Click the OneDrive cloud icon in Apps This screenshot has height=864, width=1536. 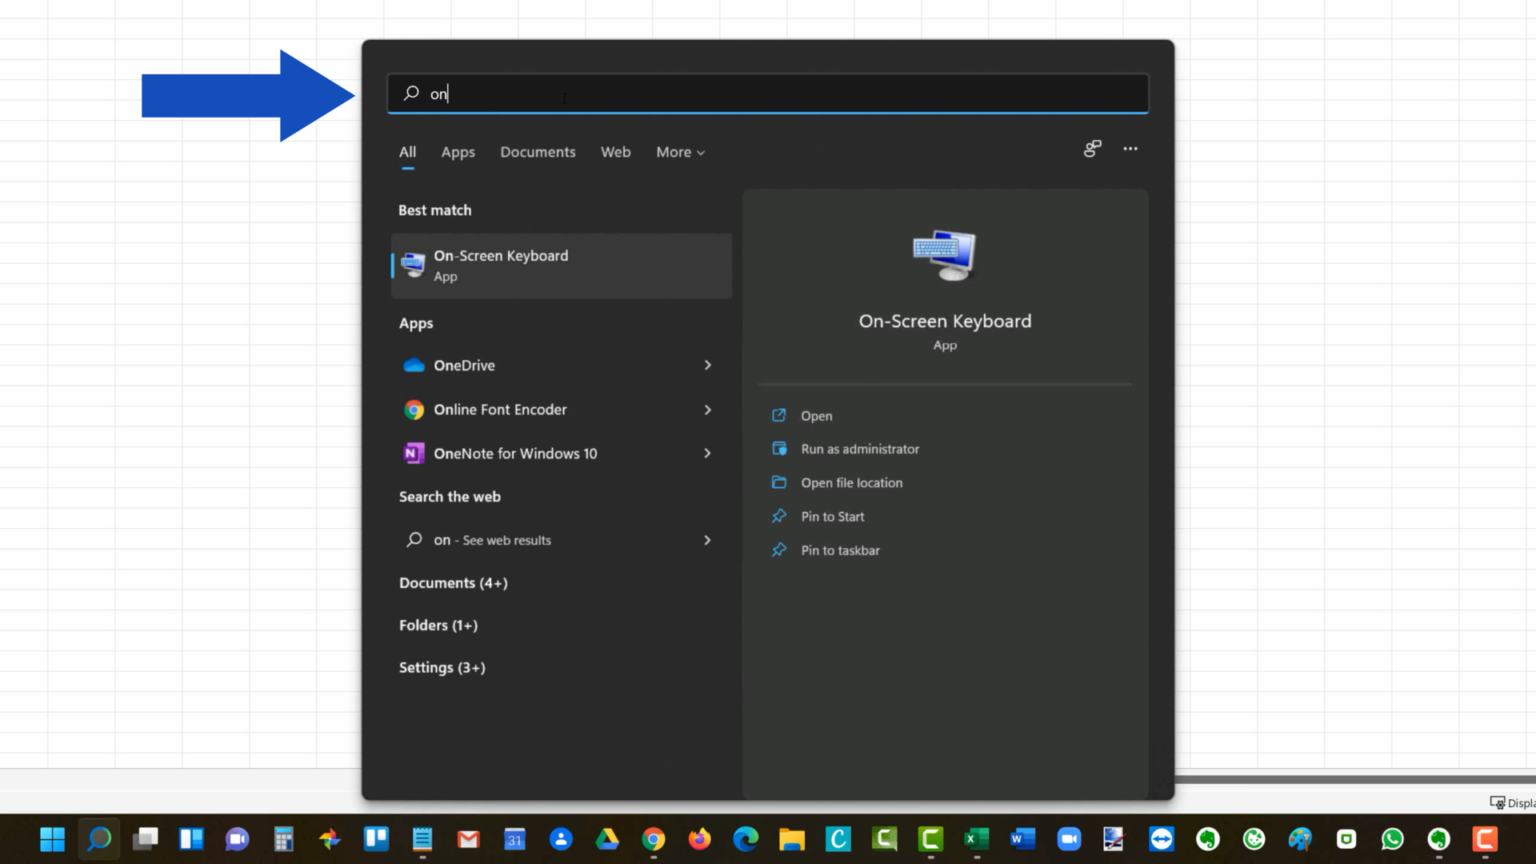(414, 366)
